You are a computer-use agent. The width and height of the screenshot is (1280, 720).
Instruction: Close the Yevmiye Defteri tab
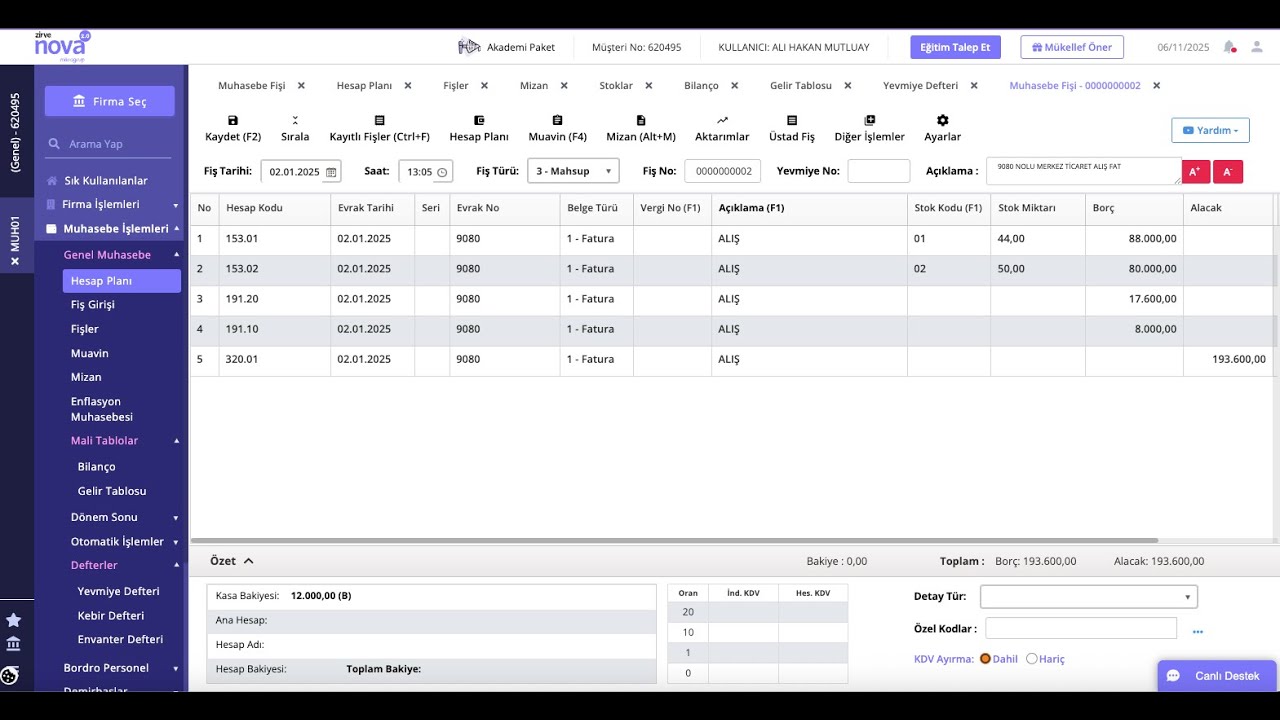point(974,86)
